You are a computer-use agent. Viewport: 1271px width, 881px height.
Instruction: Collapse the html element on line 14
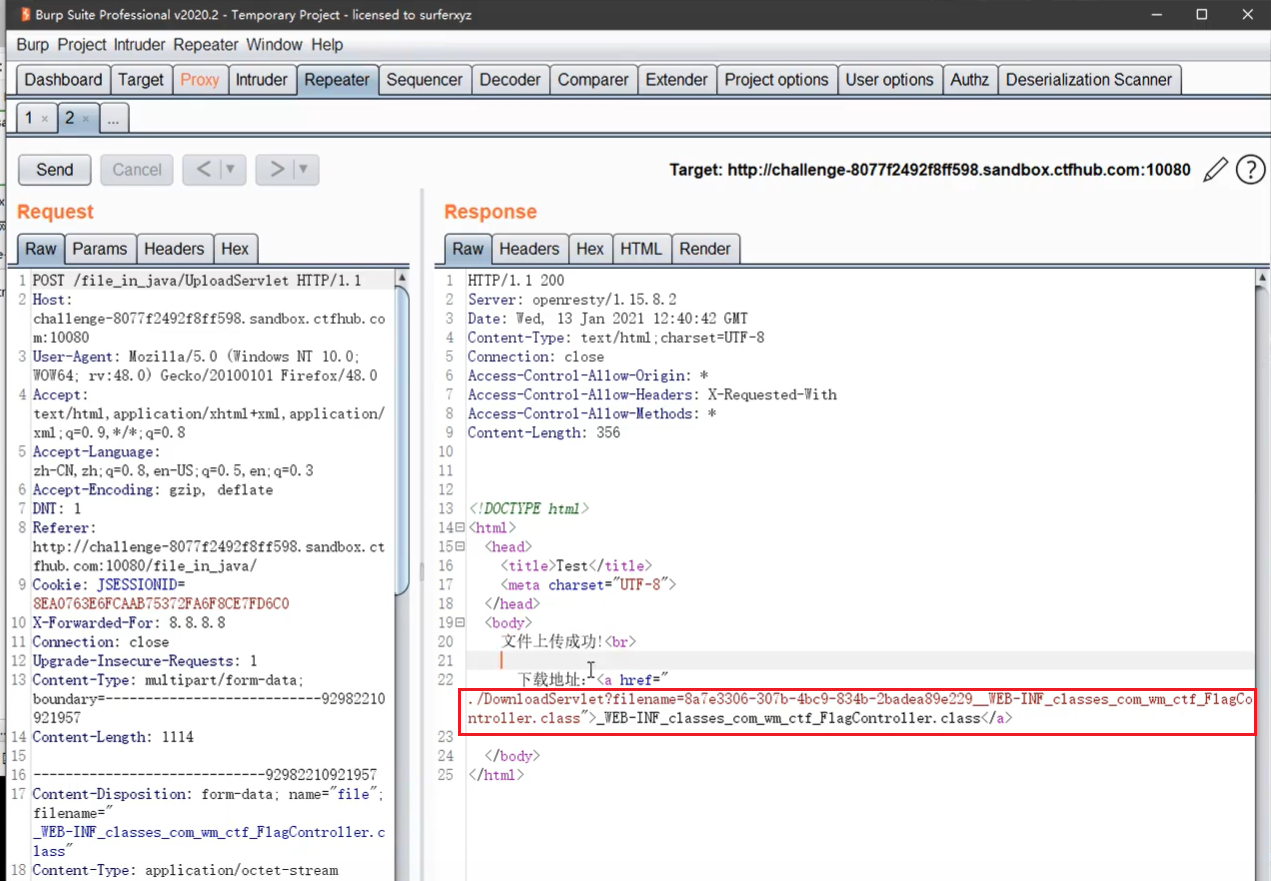click(460, 527)
